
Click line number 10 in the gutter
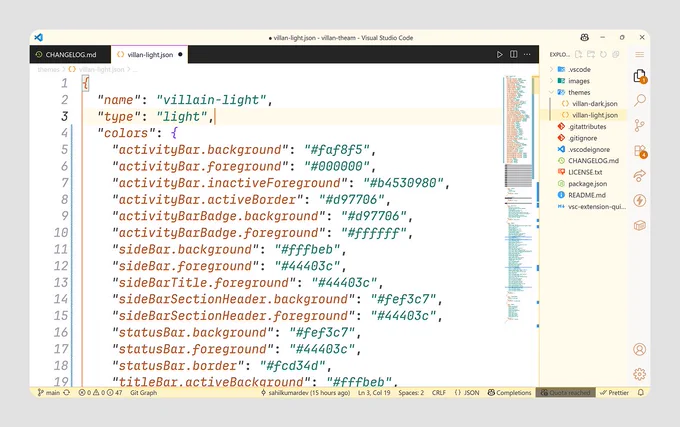(x=61, y=232)
